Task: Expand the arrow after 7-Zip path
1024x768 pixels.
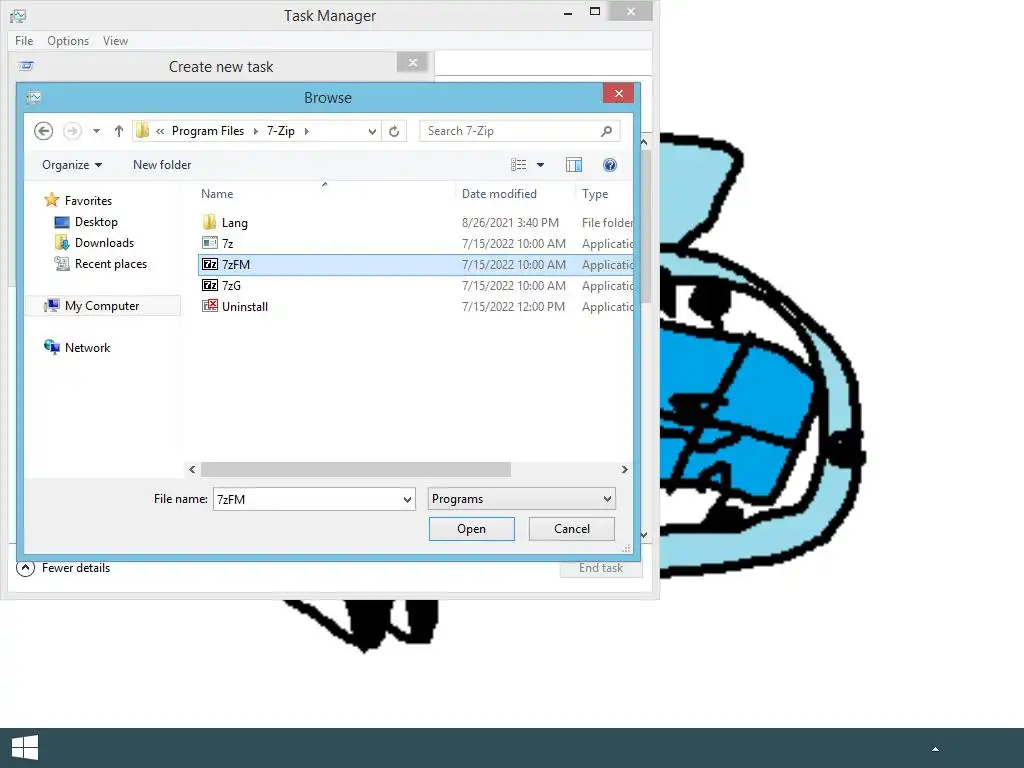Action: tap(306, 131)
